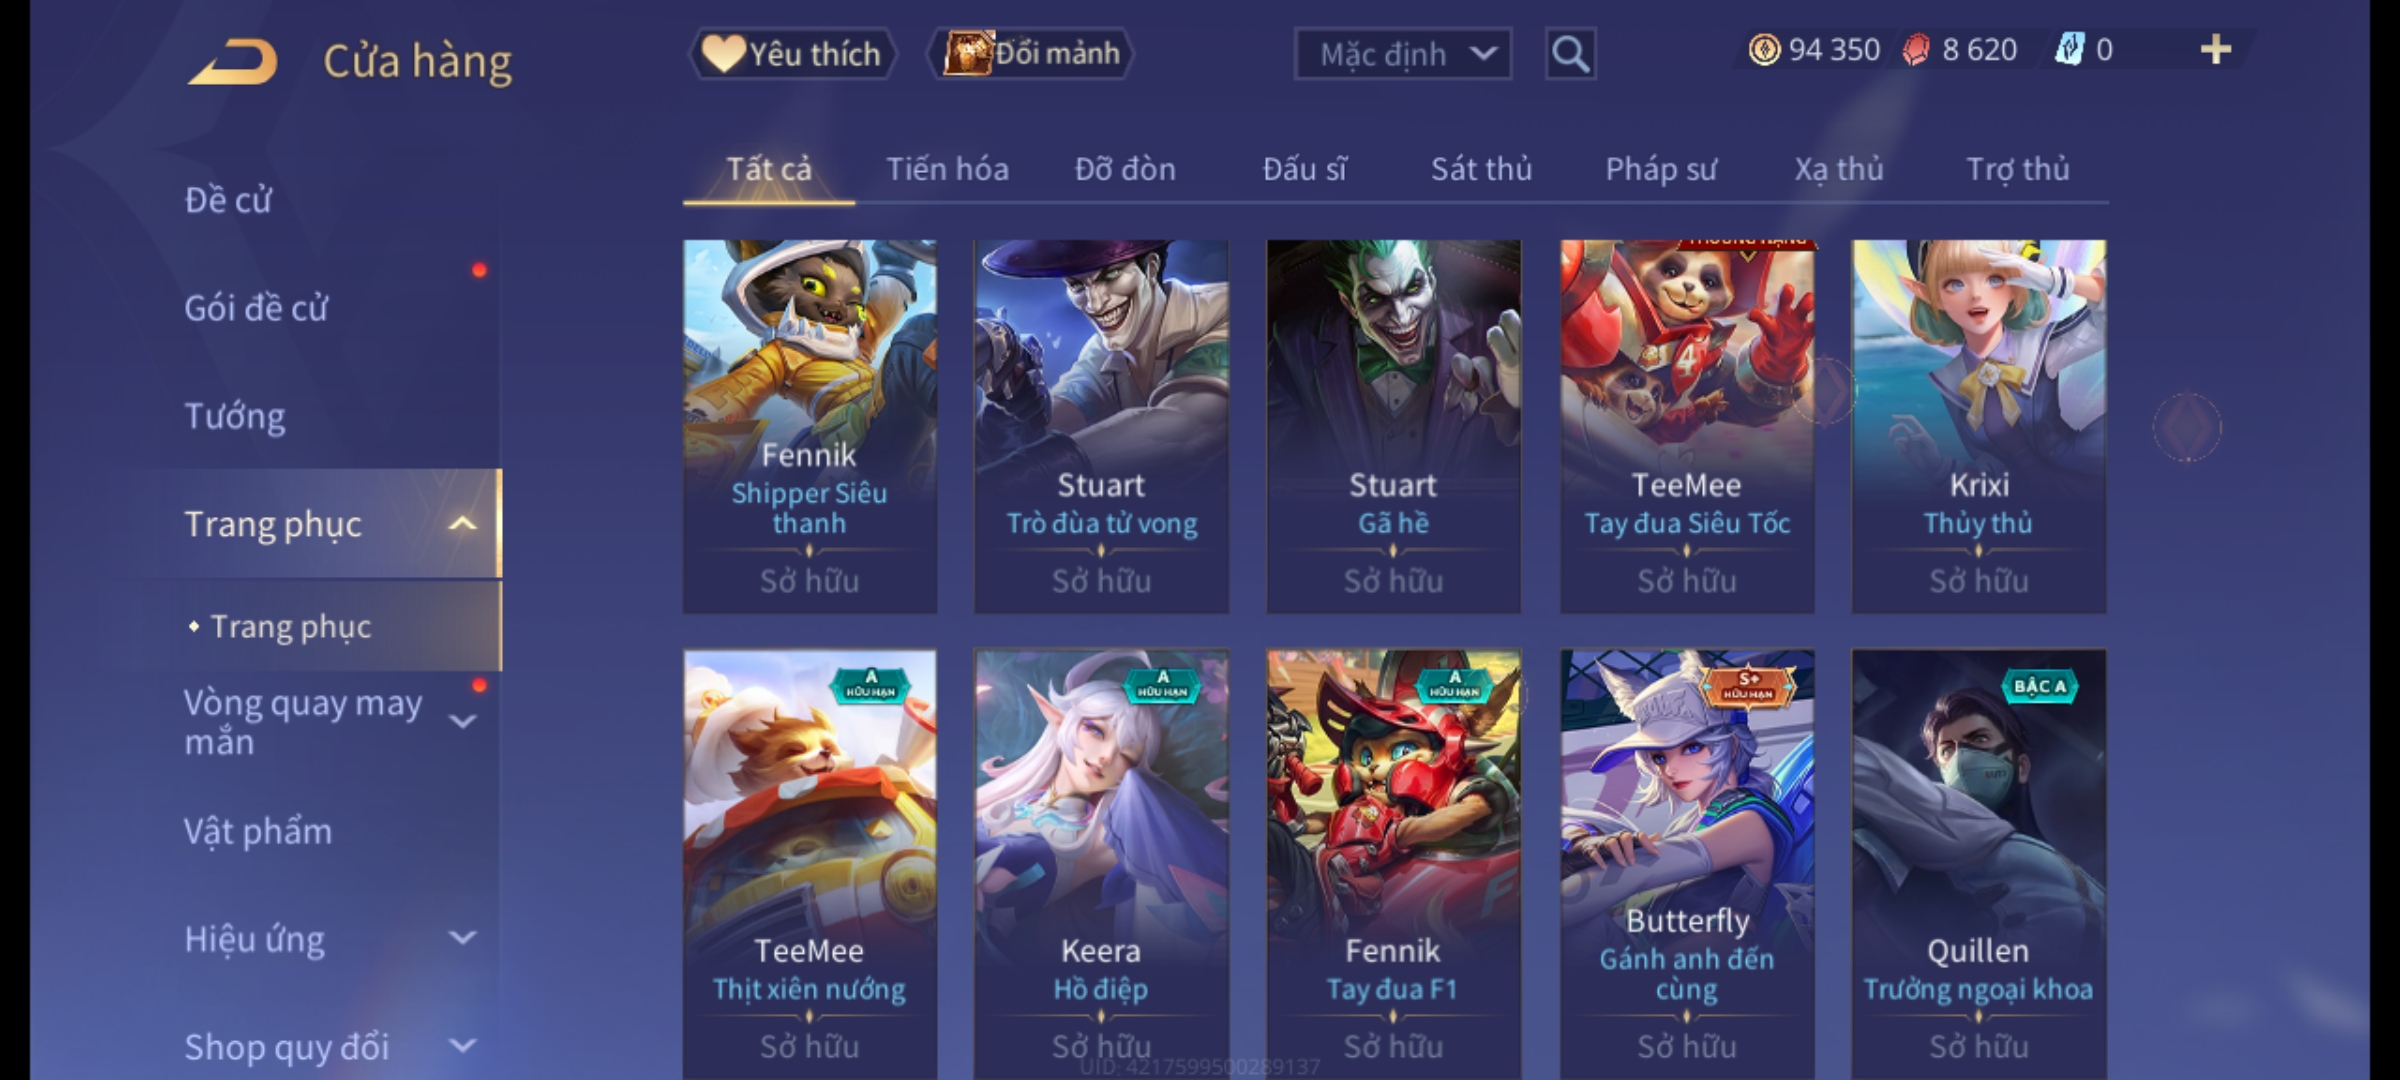The width and height of the screenshot is (2400, 1080).
Task: Tap the plus icon to add currency
Action: [2216, 50]
